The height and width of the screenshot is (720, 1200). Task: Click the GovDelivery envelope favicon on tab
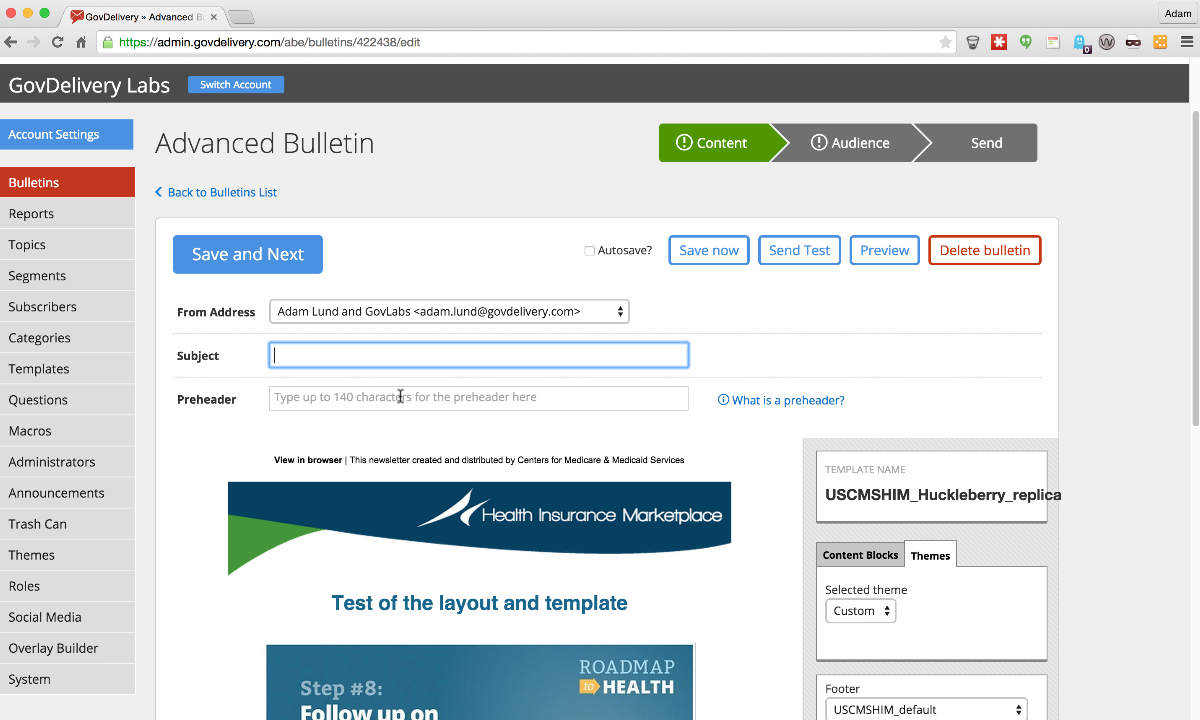coord(77,17)
